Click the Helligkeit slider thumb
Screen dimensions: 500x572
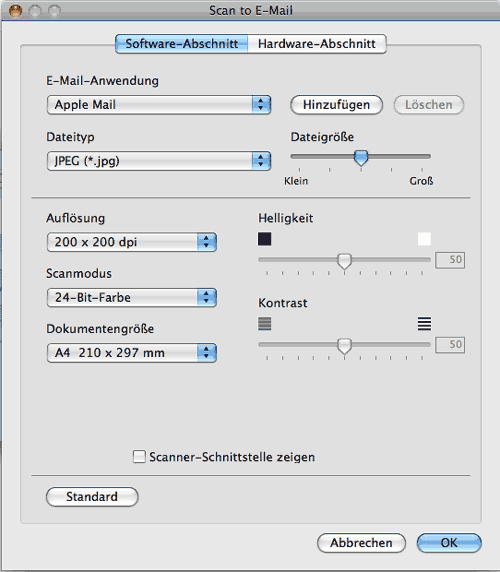tap(344, 261)
